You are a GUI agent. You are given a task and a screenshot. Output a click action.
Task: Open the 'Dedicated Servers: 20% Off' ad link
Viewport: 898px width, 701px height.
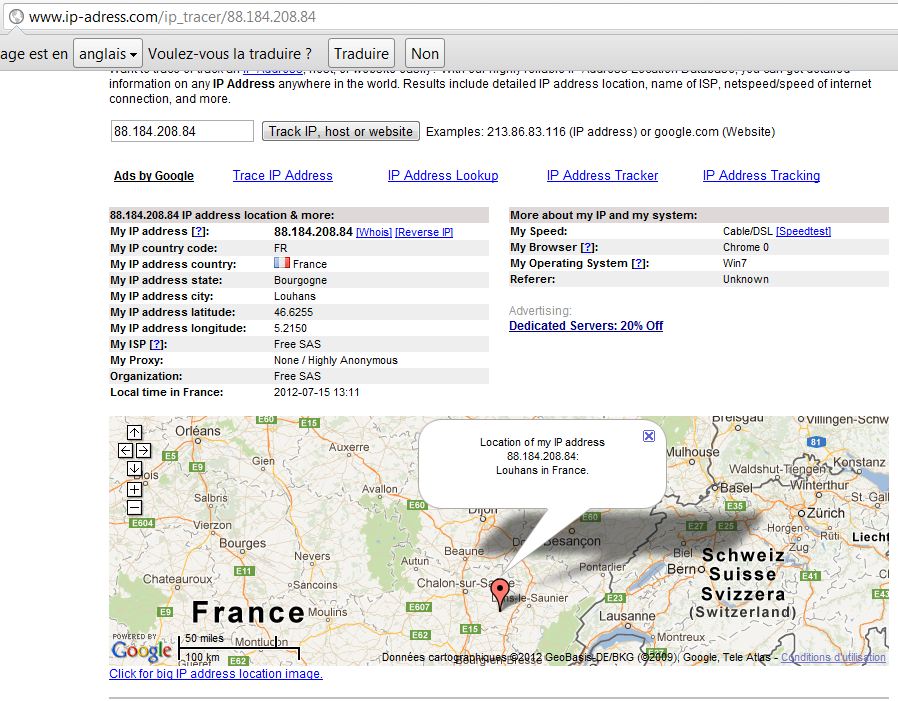[586, 326]
